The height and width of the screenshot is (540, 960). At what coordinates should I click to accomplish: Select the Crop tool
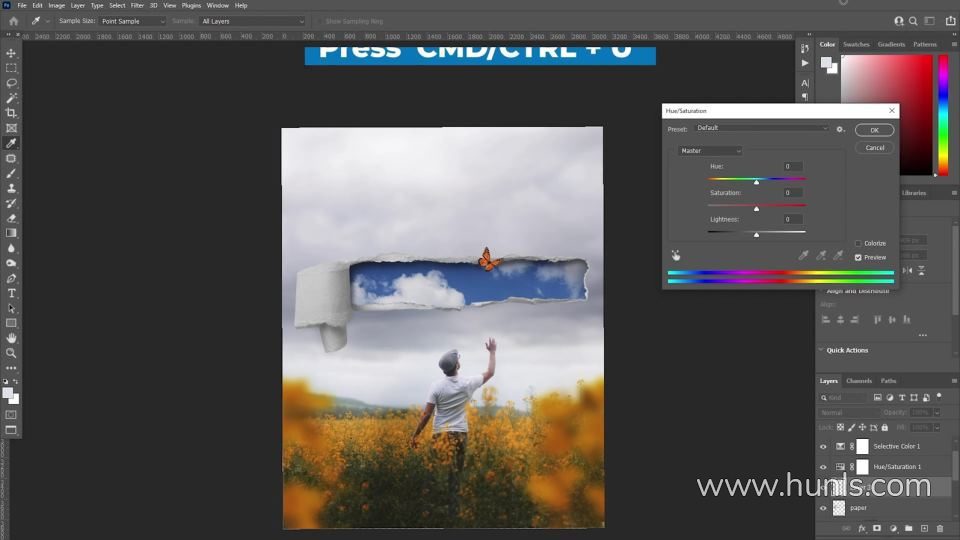click(x=11, y=113)
